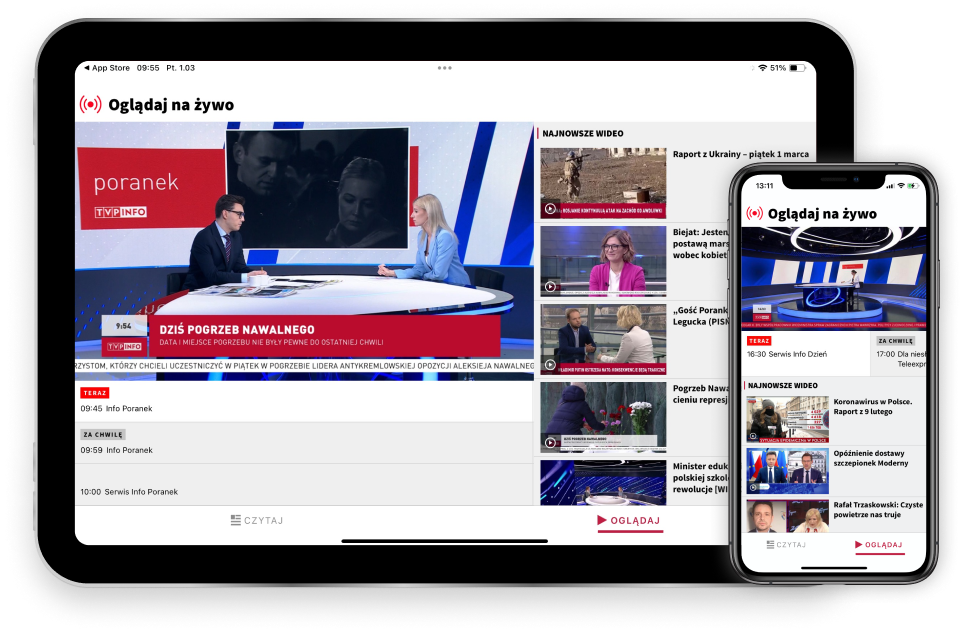
Task: Select ZA CHWILĘ 09:59 Info Poranek row
Action: click(x=304, y=443)
